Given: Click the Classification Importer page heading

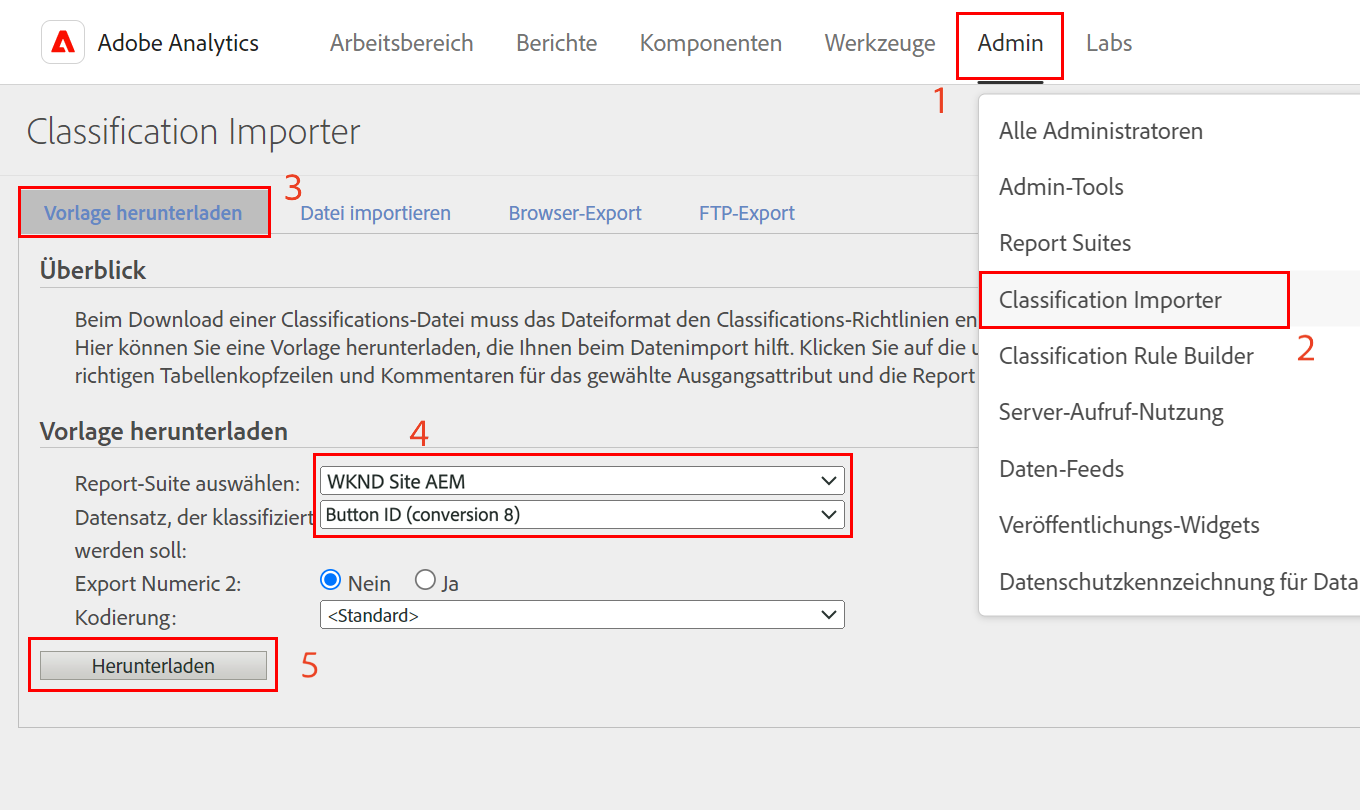Looking at the screenshot, I should [193, 132].
